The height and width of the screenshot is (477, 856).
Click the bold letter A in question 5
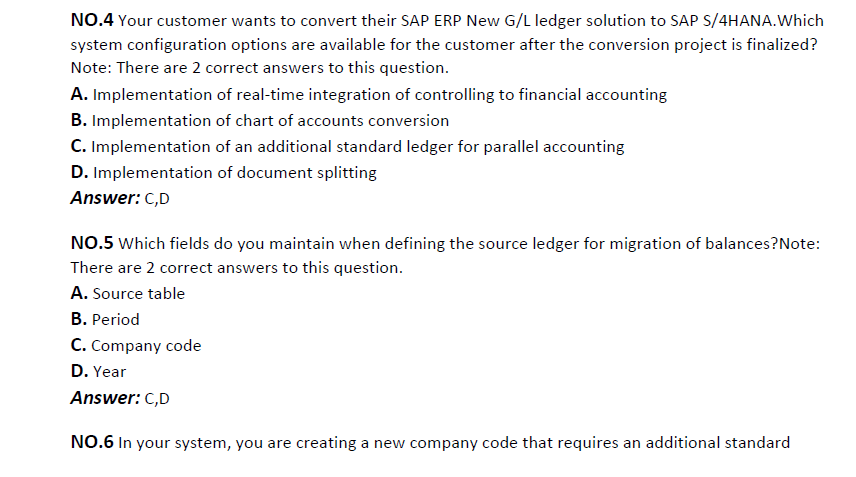coord(79,294)
